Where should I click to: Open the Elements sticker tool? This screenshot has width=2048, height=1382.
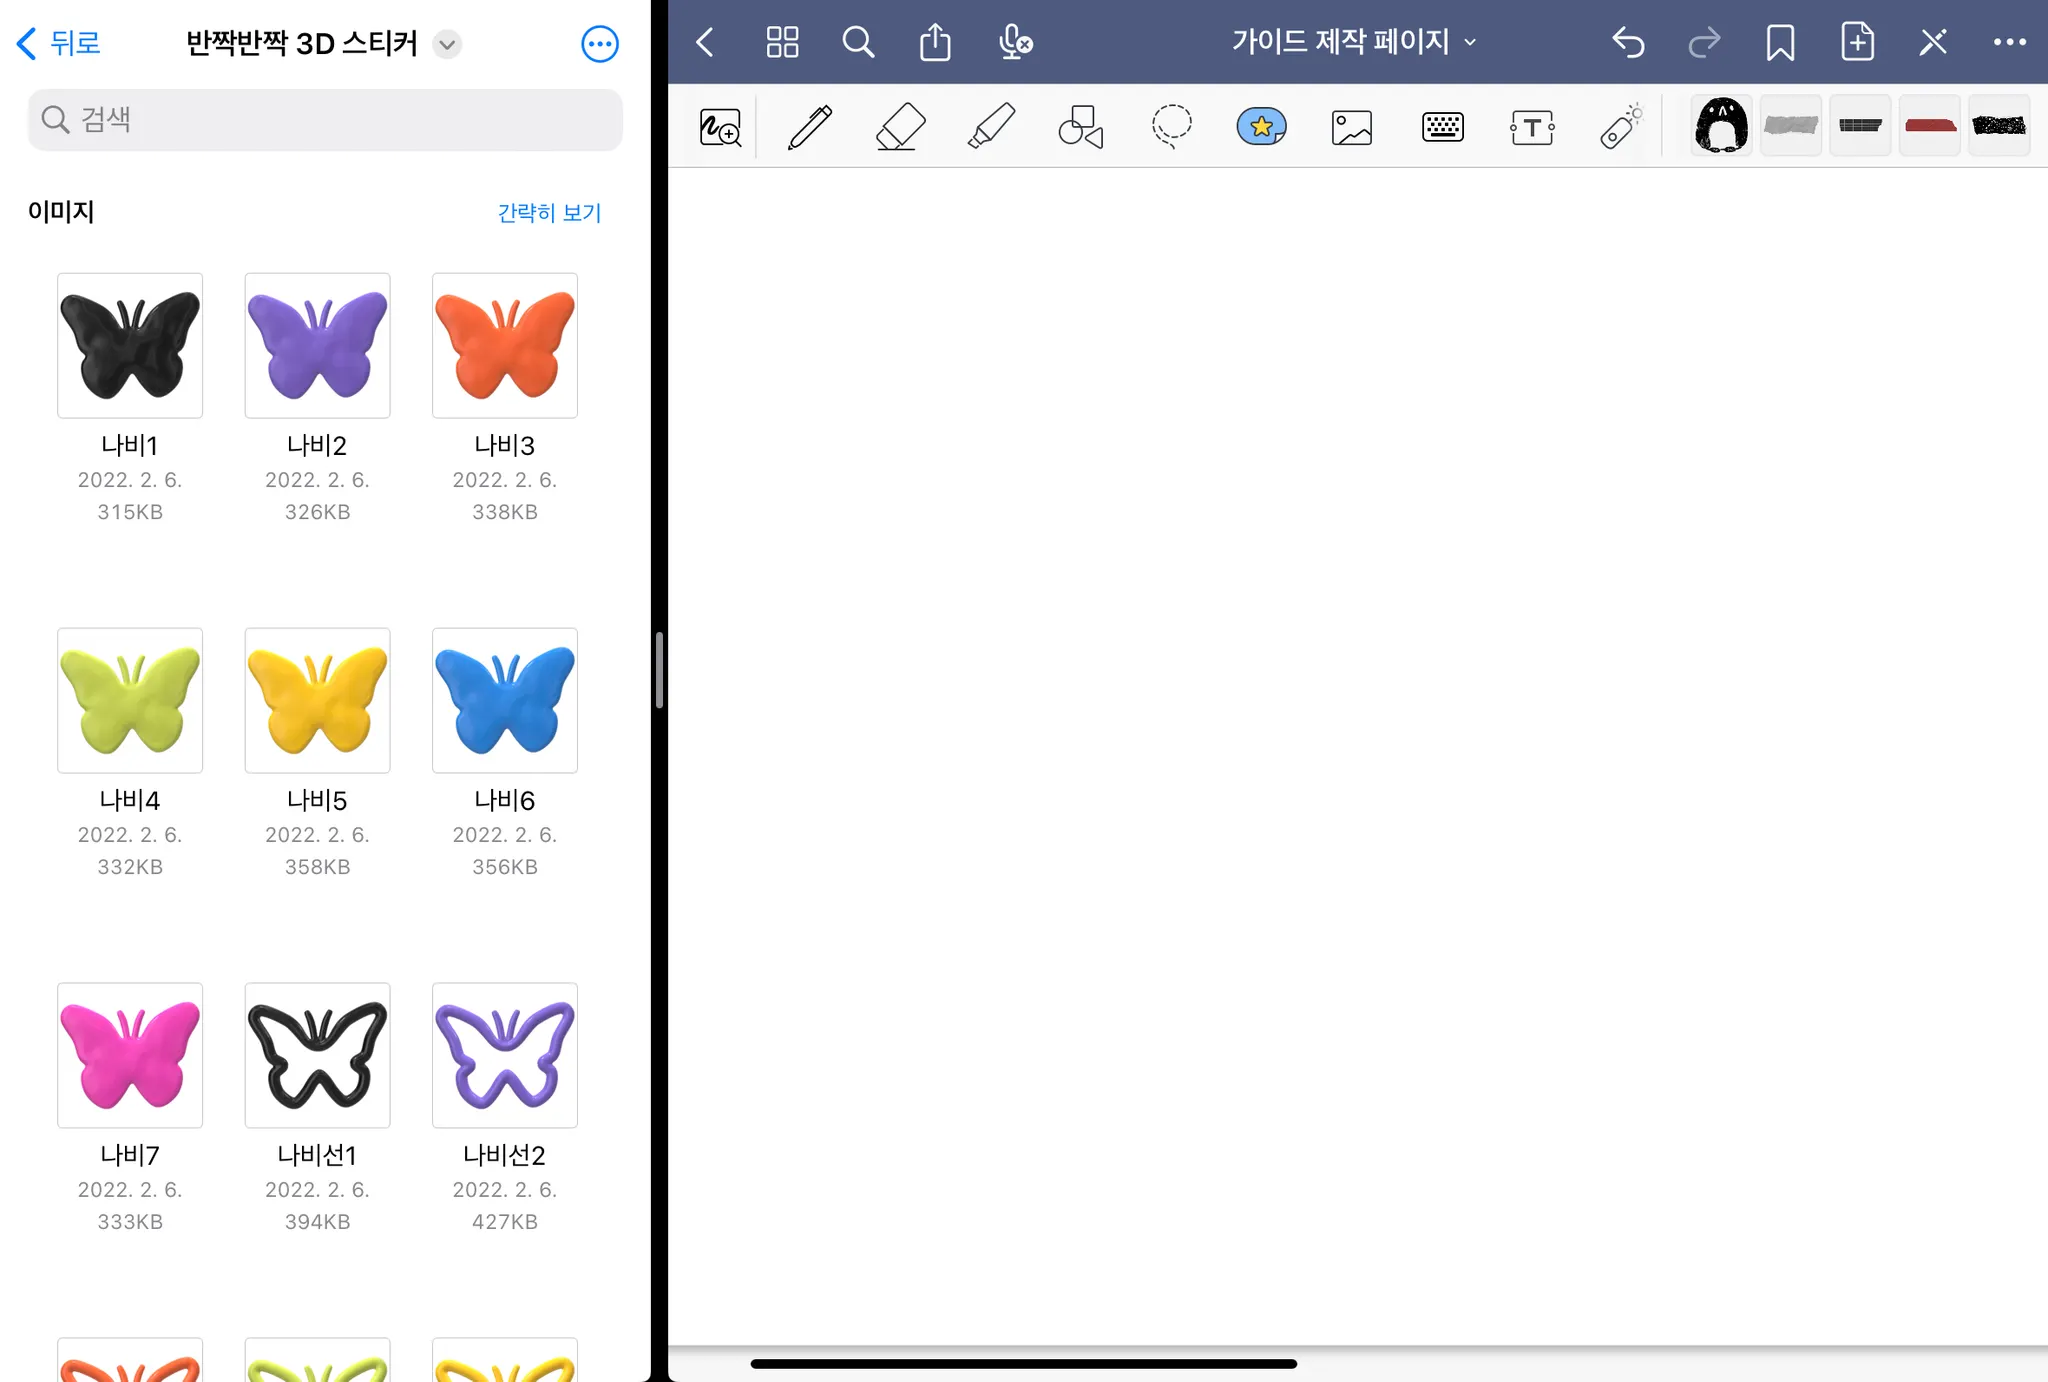(x=1261, y=127)
